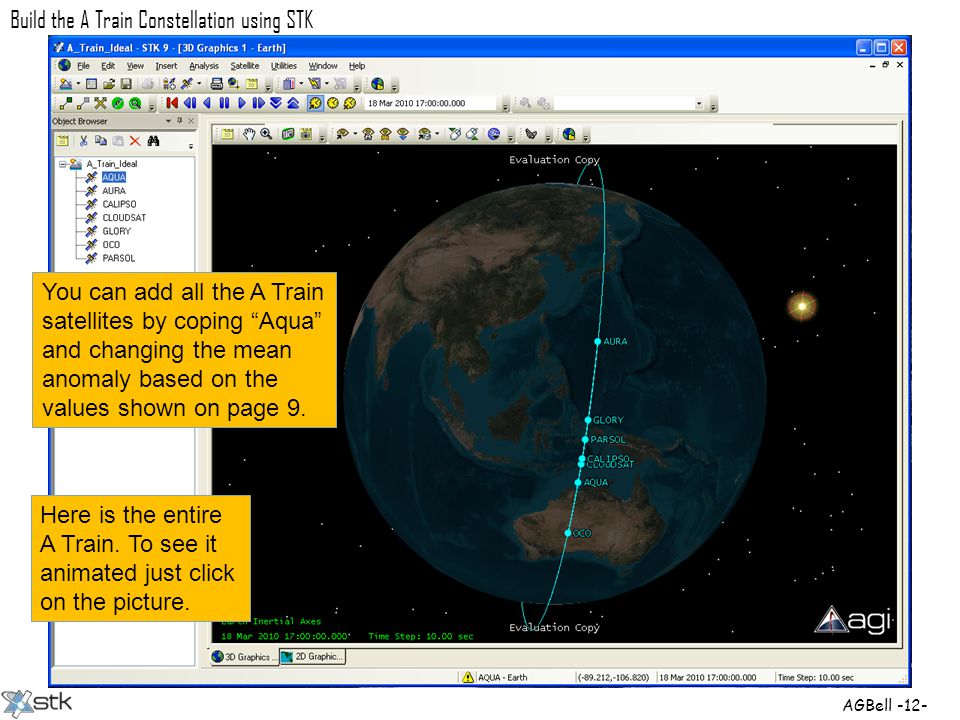
Task: Toggle X Real-time animation mode clock icon
Action: click(350, 103)
